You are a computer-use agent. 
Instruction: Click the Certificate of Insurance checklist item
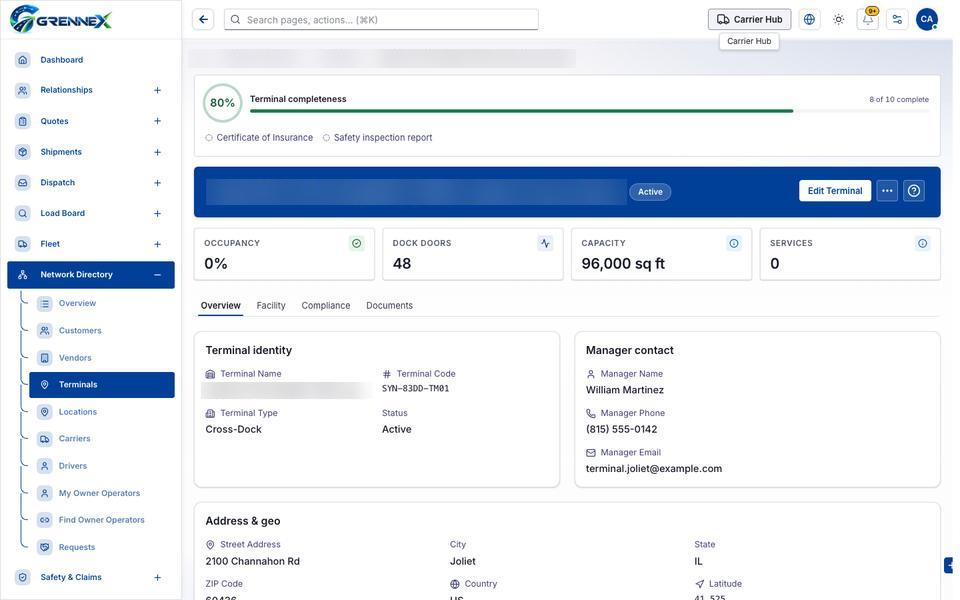coord(259,138)
